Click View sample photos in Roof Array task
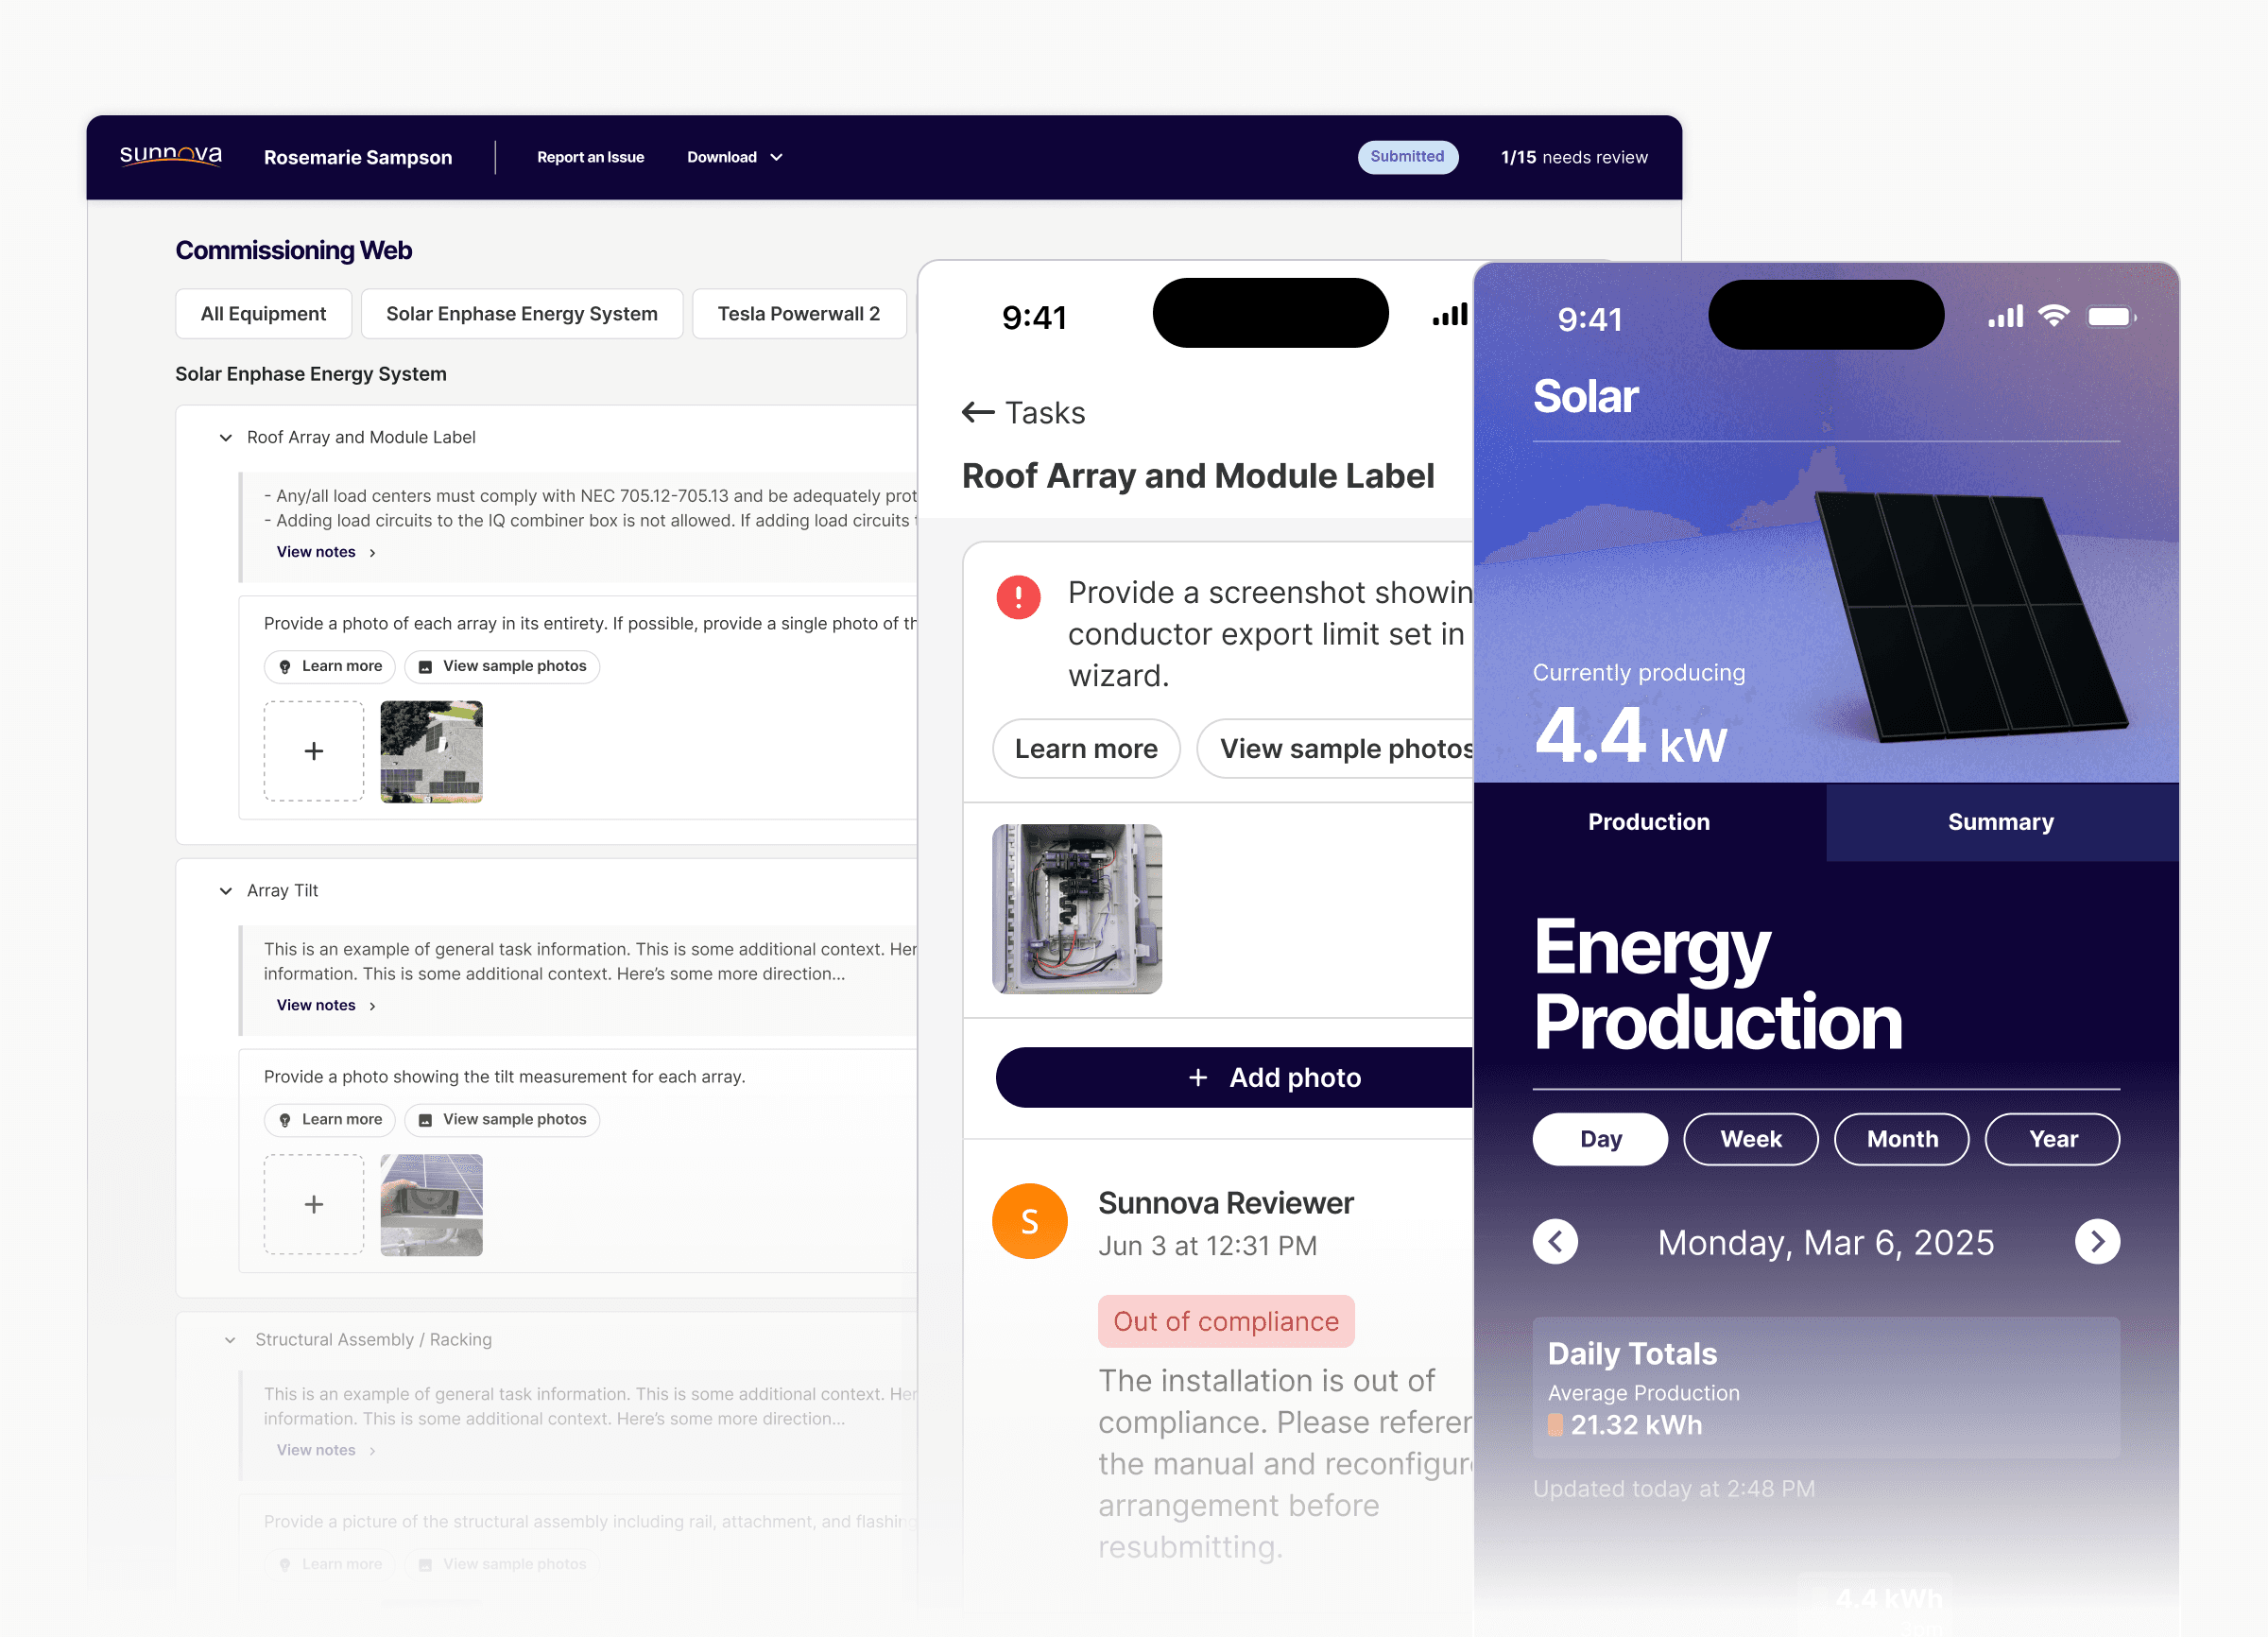2268x1637 pixels. tap(501, 666)
